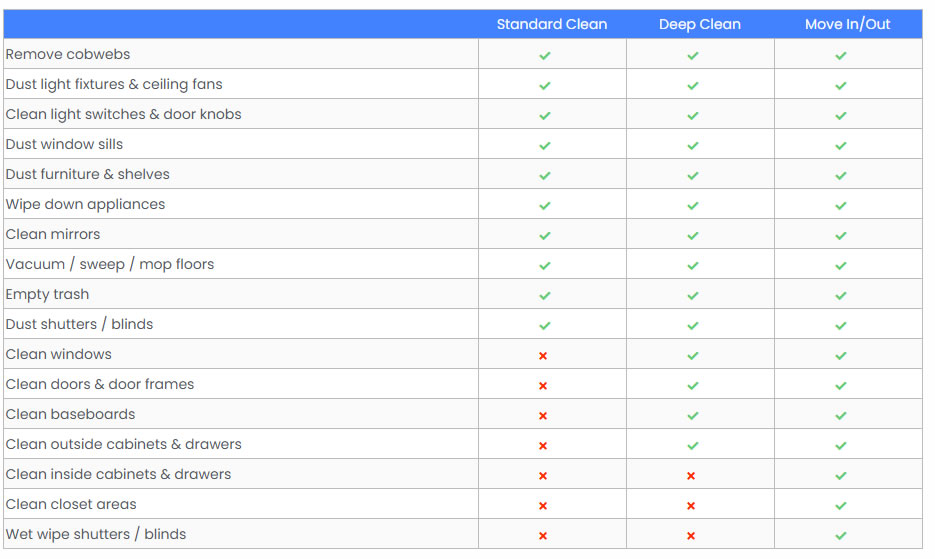Click the Move In/Out column header
The image size is (935, 559).
[x=848, y=24]
